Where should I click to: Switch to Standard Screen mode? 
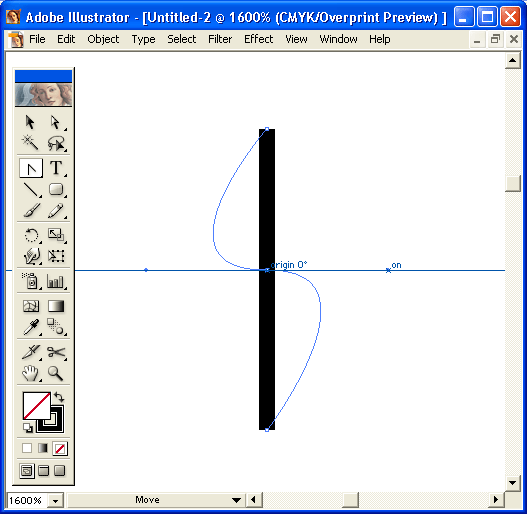pos(27,471)
